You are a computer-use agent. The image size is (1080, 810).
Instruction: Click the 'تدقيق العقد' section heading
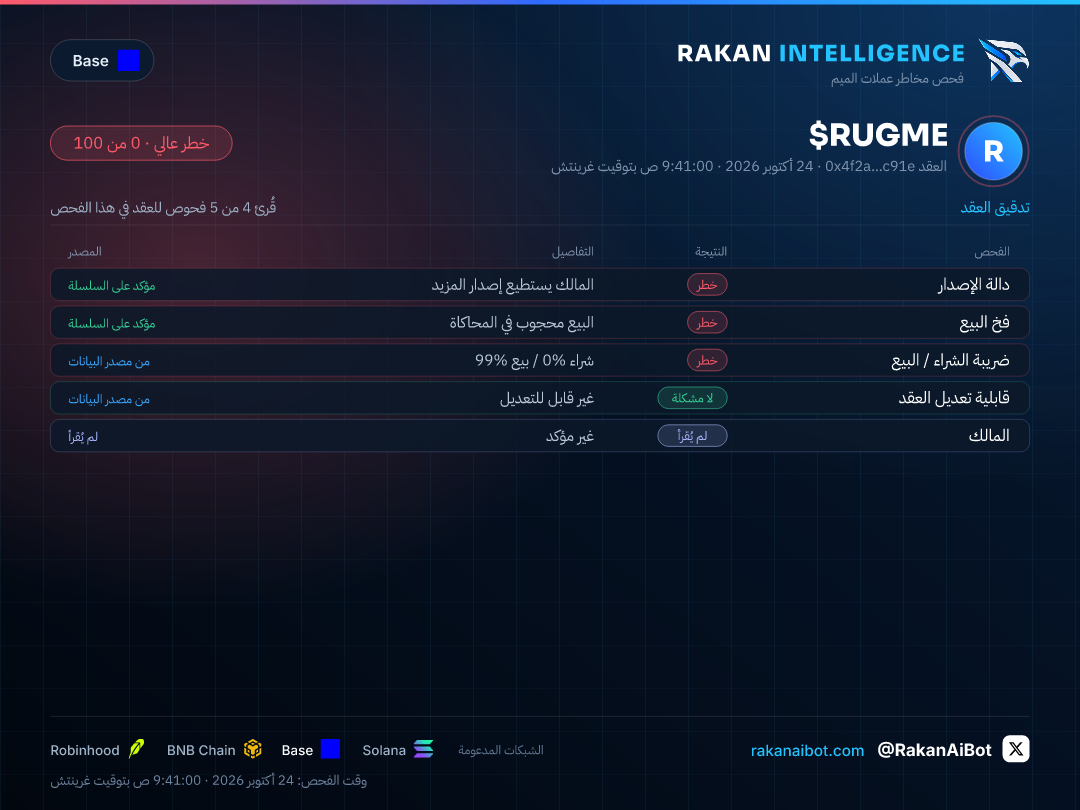[x=995, y=207]
